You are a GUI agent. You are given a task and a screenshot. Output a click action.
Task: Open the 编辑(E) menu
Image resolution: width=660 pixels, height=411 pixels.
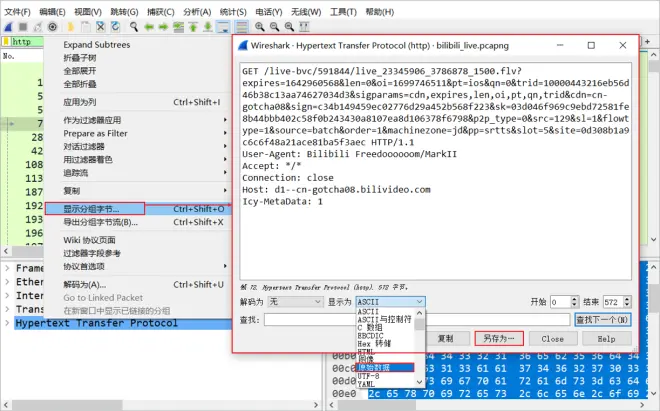pos(52,12)
